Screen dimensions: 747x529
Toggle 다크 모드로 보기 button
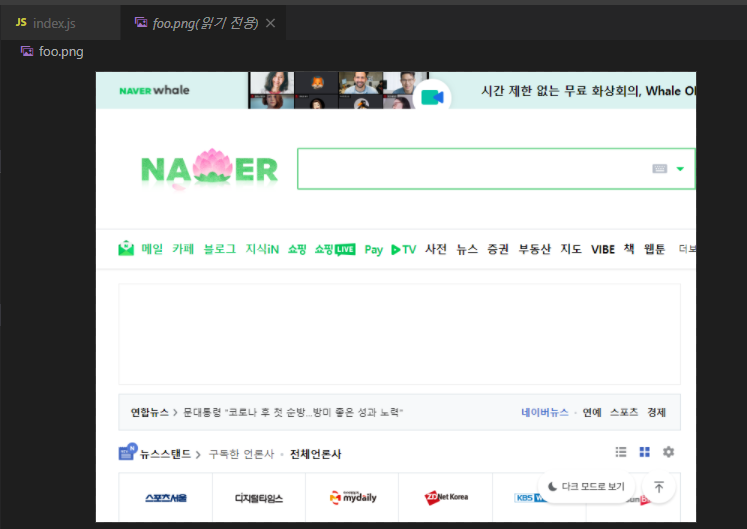pyautogui.click(x=586, y=487)
